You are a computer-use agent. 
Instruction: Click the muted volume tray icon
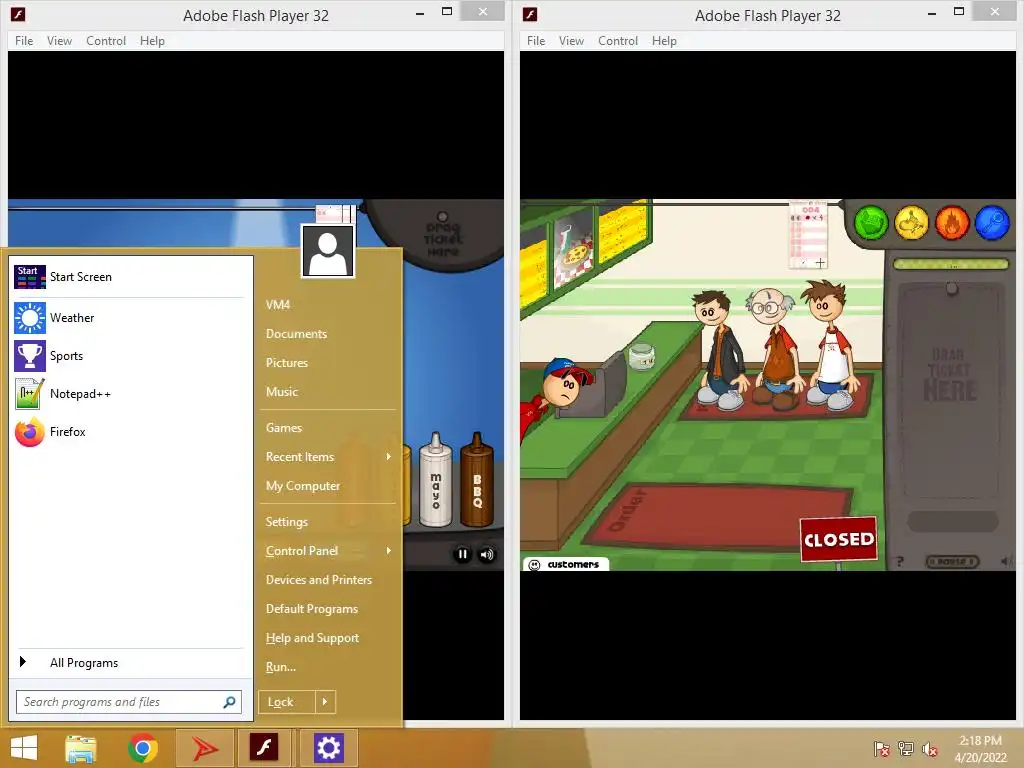(930, 749)
